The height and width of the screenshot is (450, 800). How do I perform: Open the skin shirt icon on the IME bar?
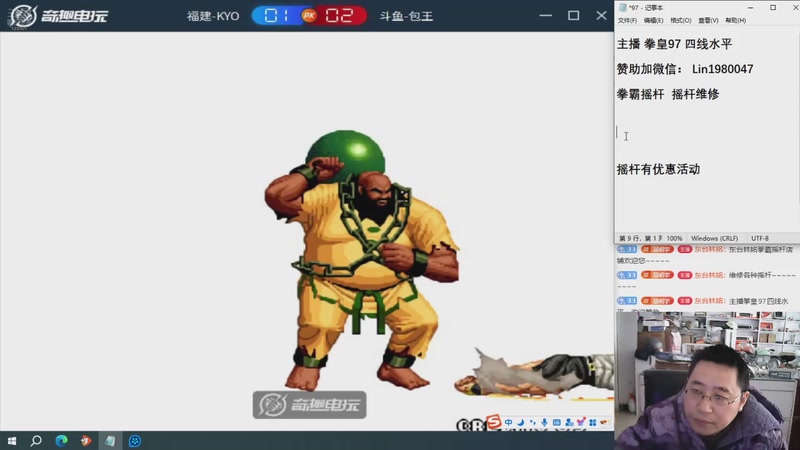pos(581,422)
